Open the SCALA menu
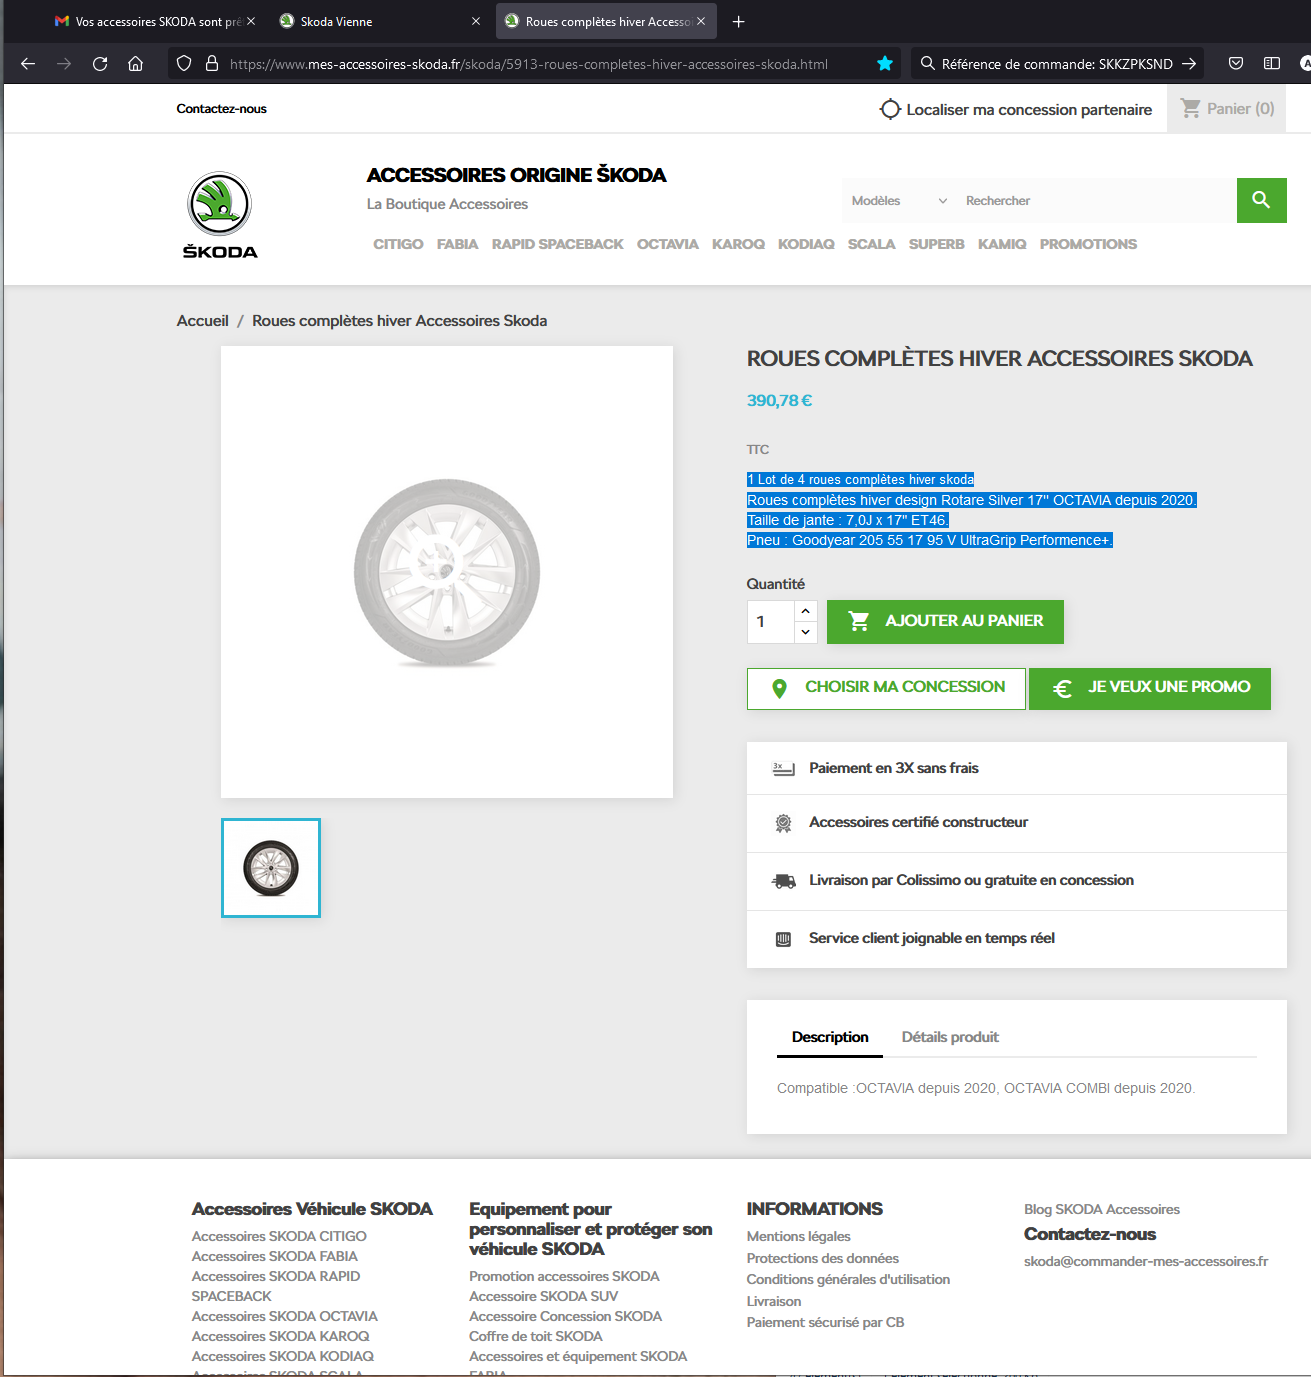This screenshot has width=1311, height=1377. [872, 244]
